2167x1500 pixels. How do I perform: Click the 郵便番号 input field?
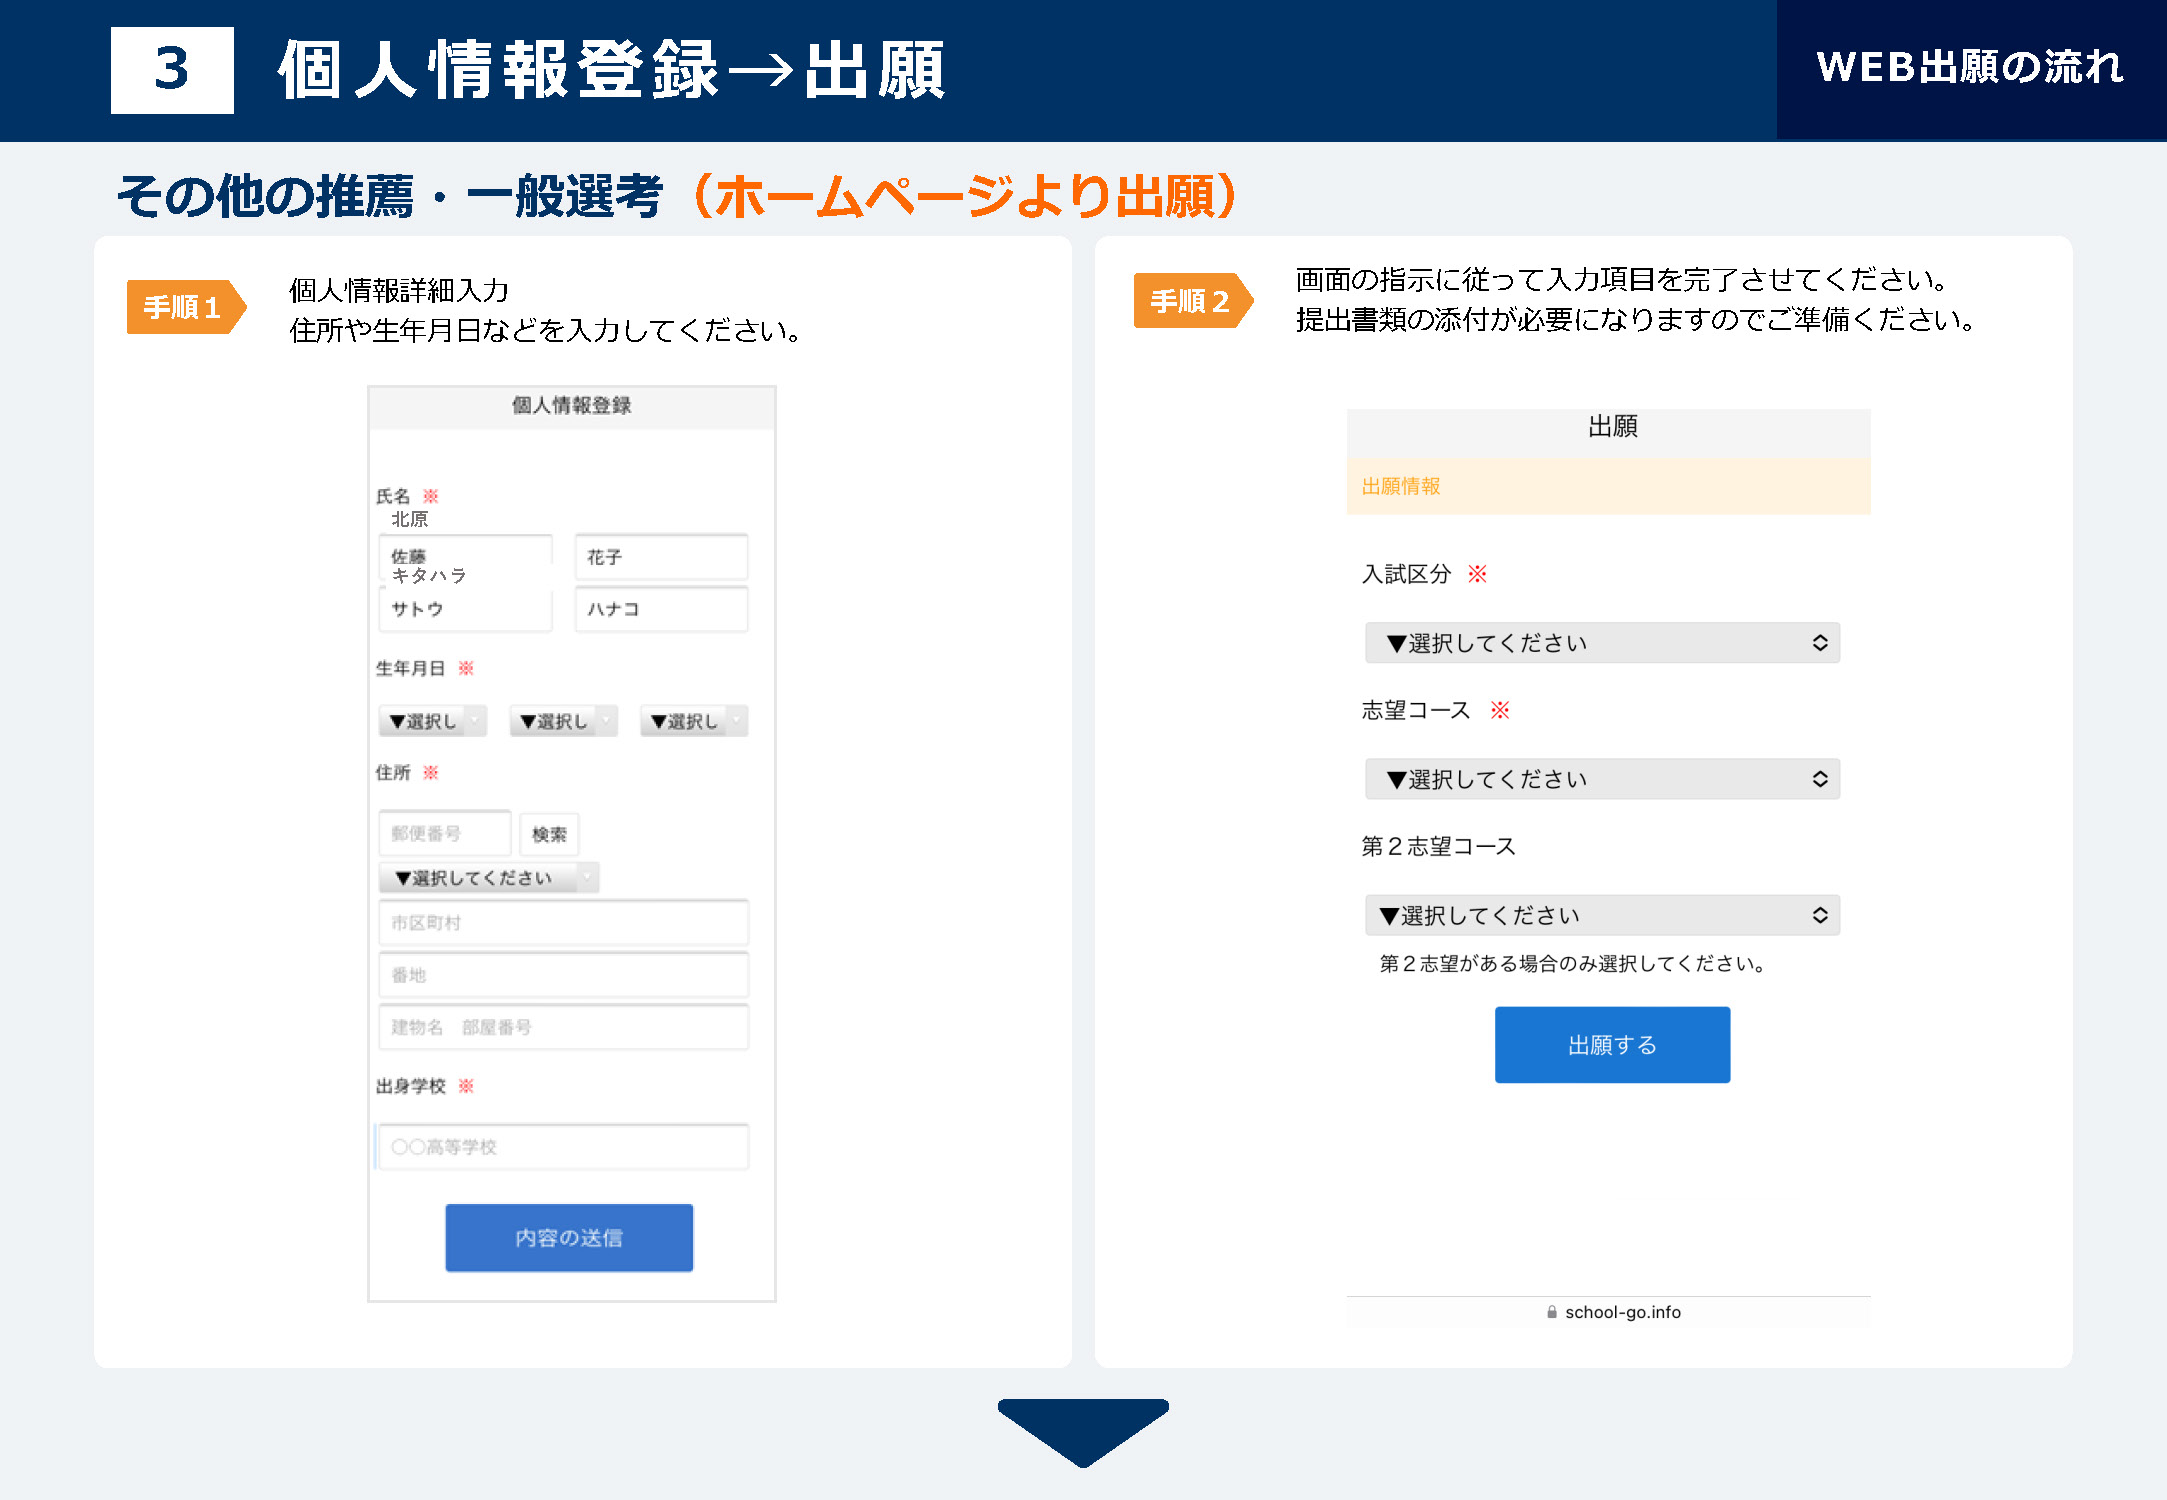(x=444, y=834)
